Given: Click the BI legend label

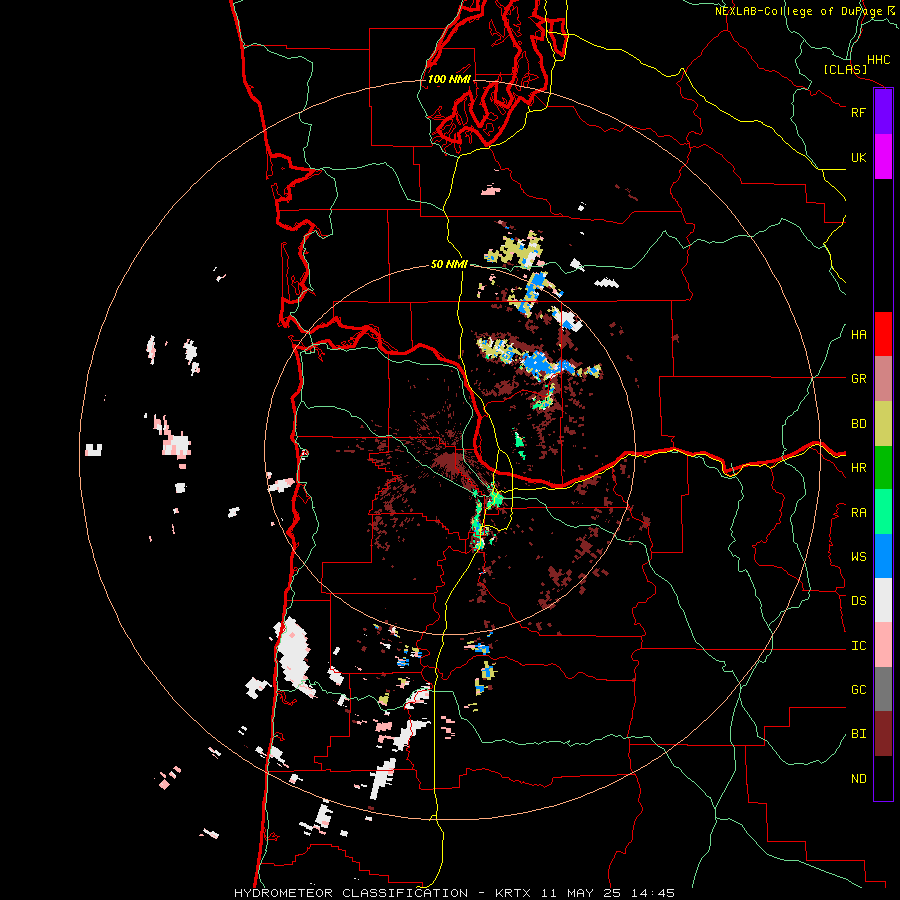Looking at the screenshot, I should click(x=858, y=734).
